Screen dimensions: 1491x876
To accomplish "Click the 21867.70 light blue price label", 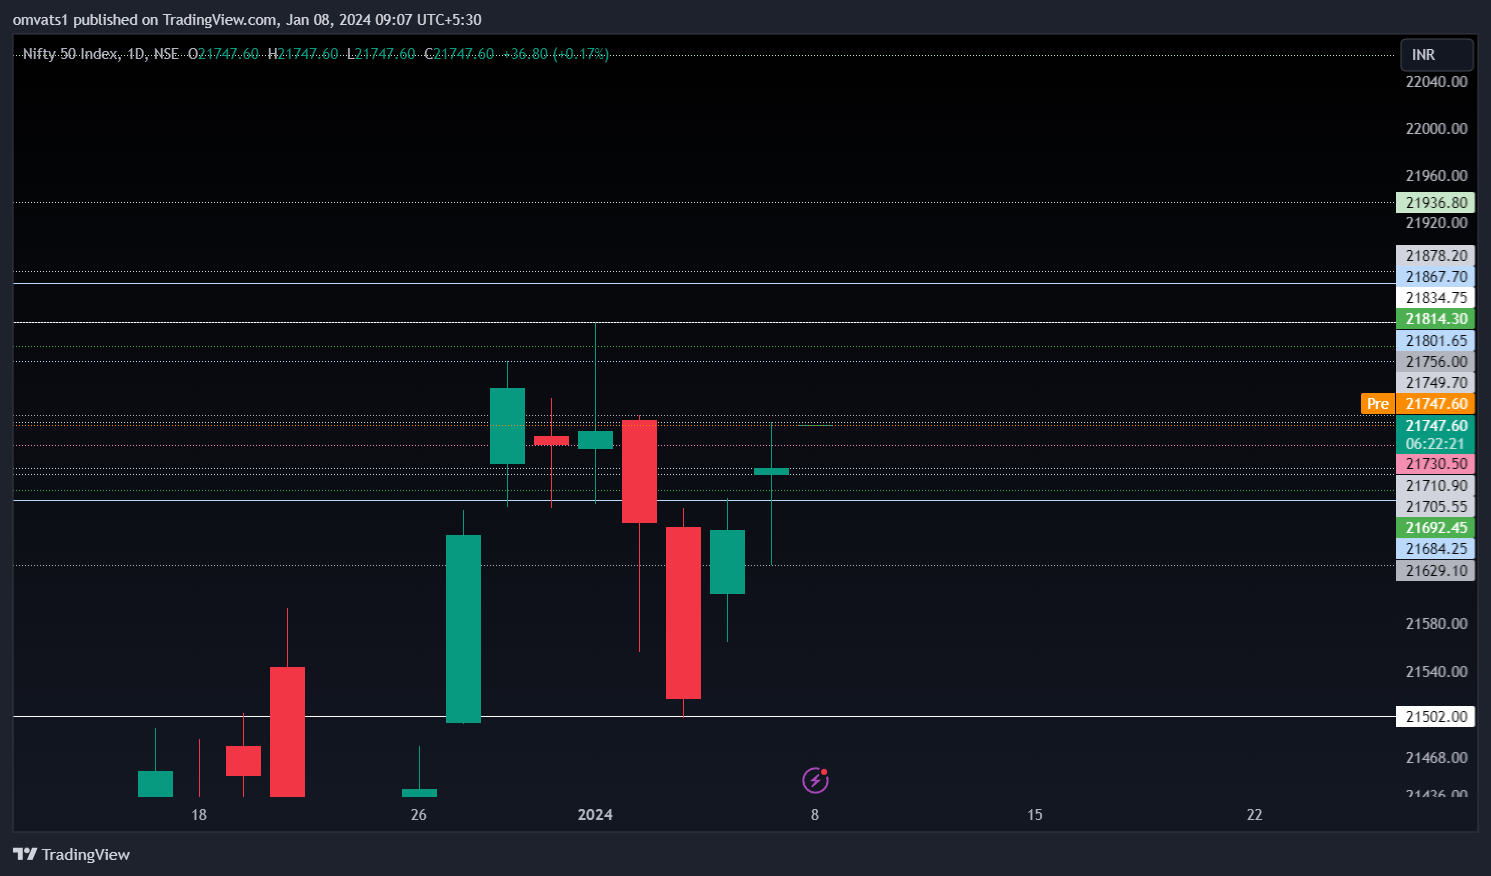I will [x=1435, y=277].
